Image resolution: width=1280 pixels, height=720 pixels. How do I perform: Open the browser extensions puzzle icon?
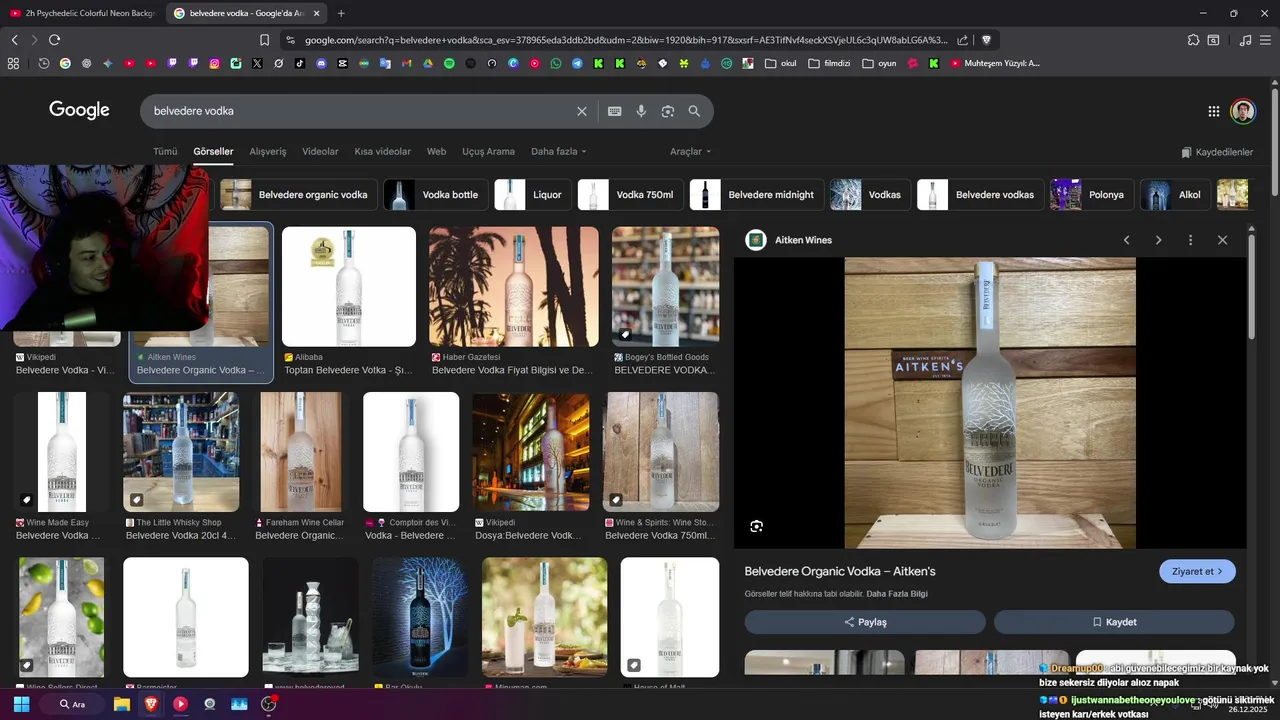click(x=1193, y=40)
